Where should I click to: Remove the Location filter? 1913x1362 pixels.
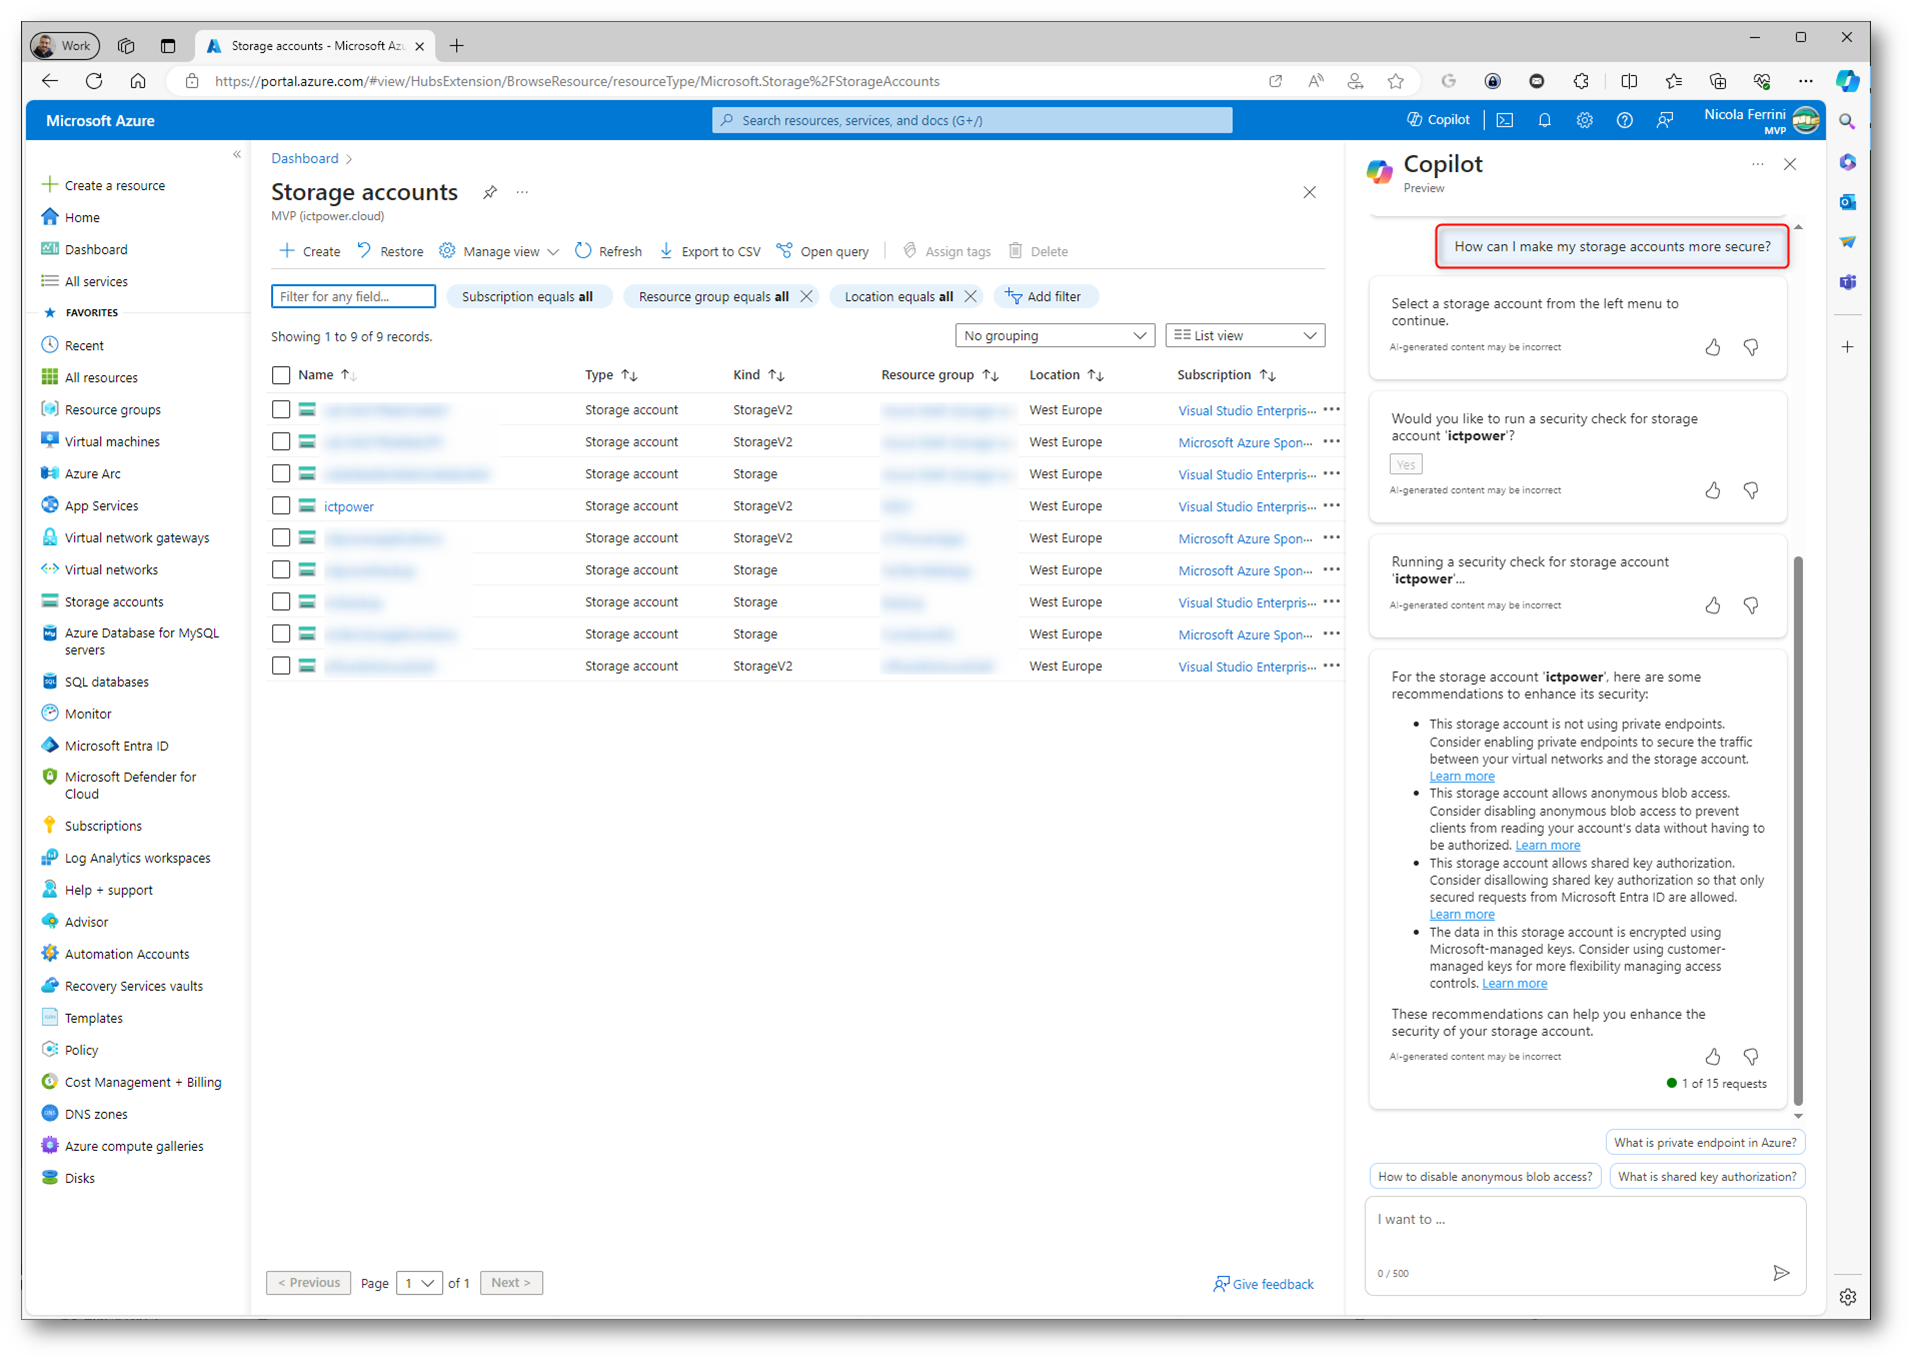coord(970,296)
